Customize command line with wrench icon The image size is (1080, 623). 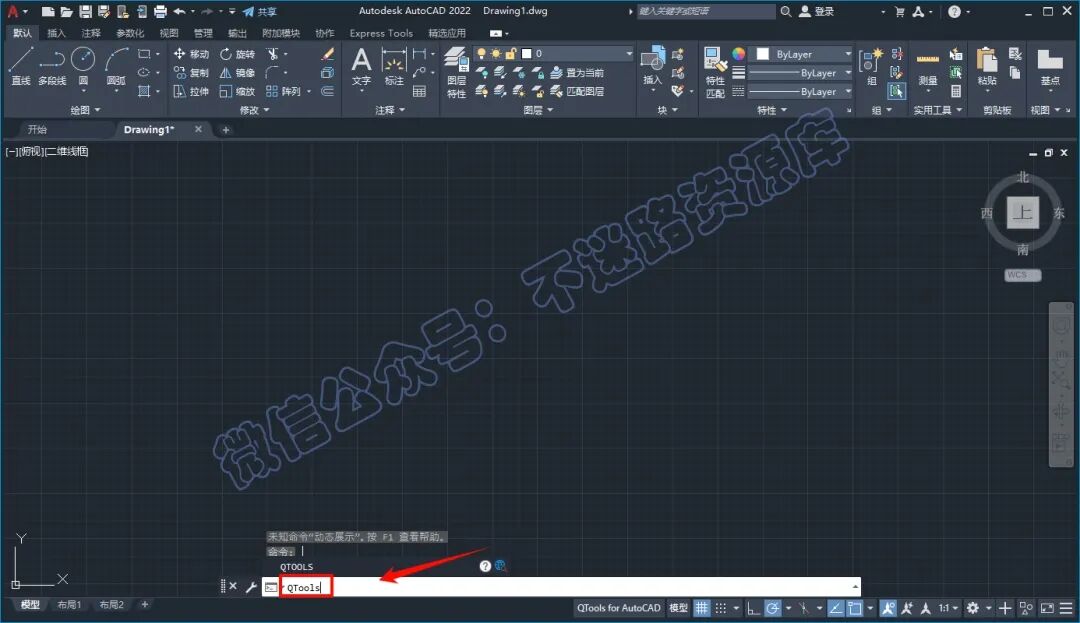(251, 587)
